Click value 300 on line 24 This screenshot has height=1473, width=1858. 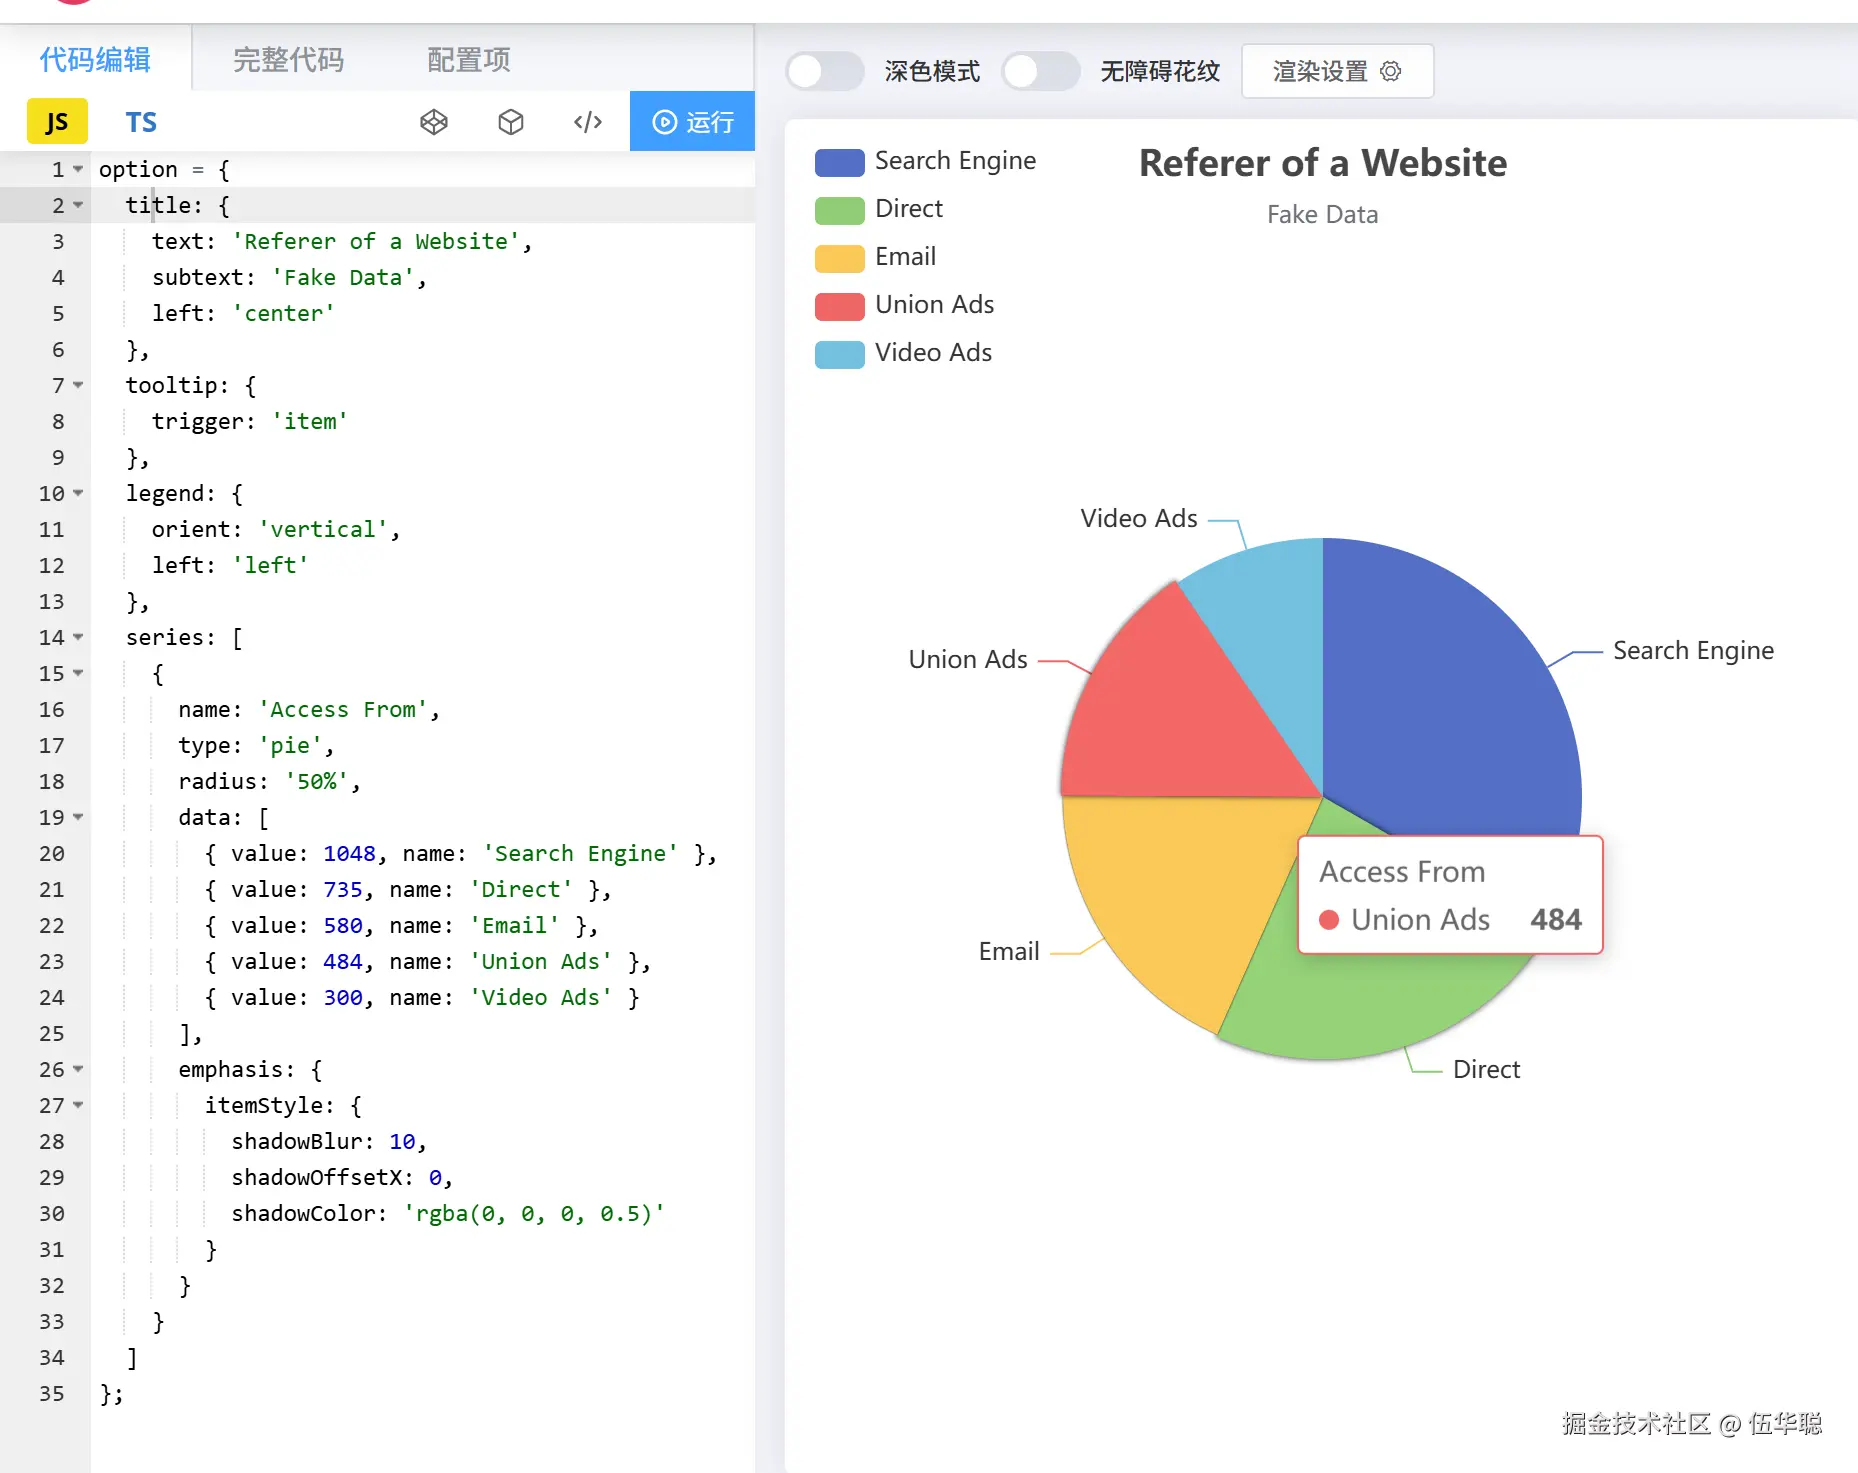pyautogui.click(x=343, y=997)
